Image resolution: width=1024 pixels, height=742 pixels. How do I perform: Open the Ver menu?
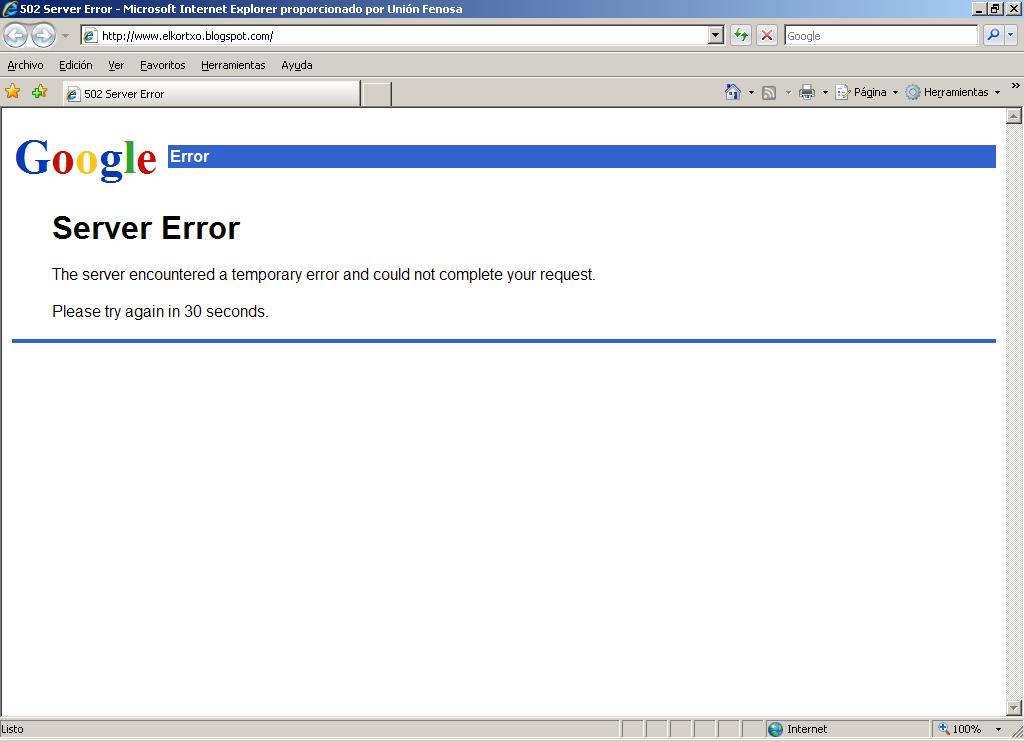(x=116, y=65)
